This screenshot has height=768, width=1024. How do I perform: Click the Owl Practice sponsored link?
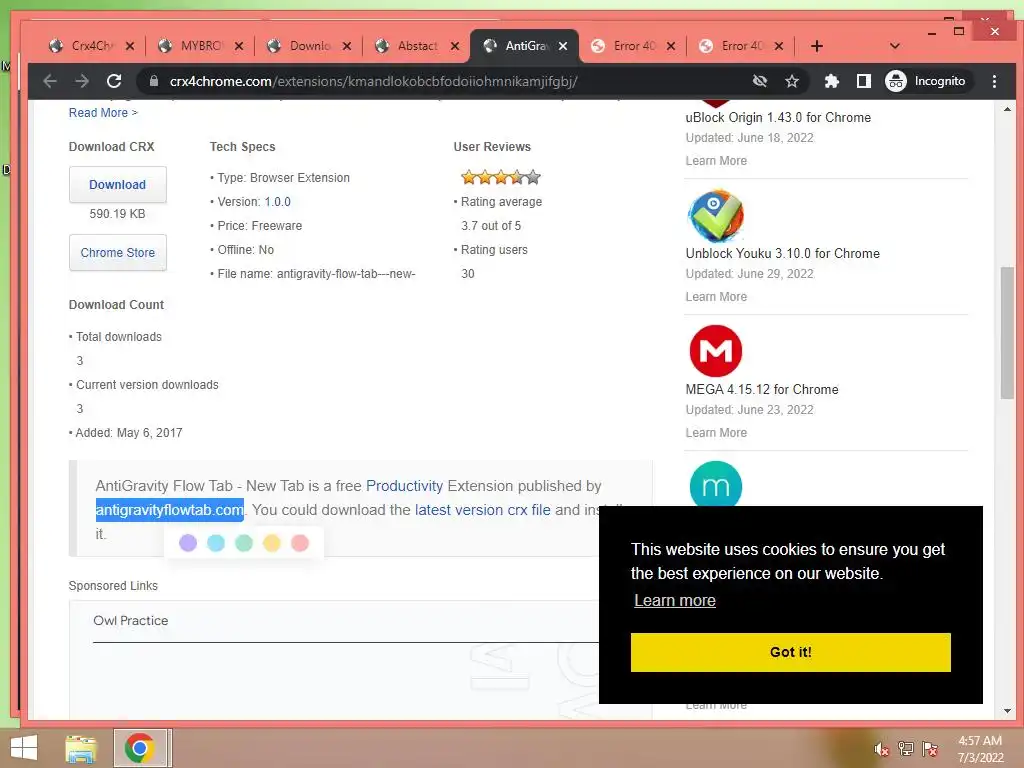[x=131, y=620]
